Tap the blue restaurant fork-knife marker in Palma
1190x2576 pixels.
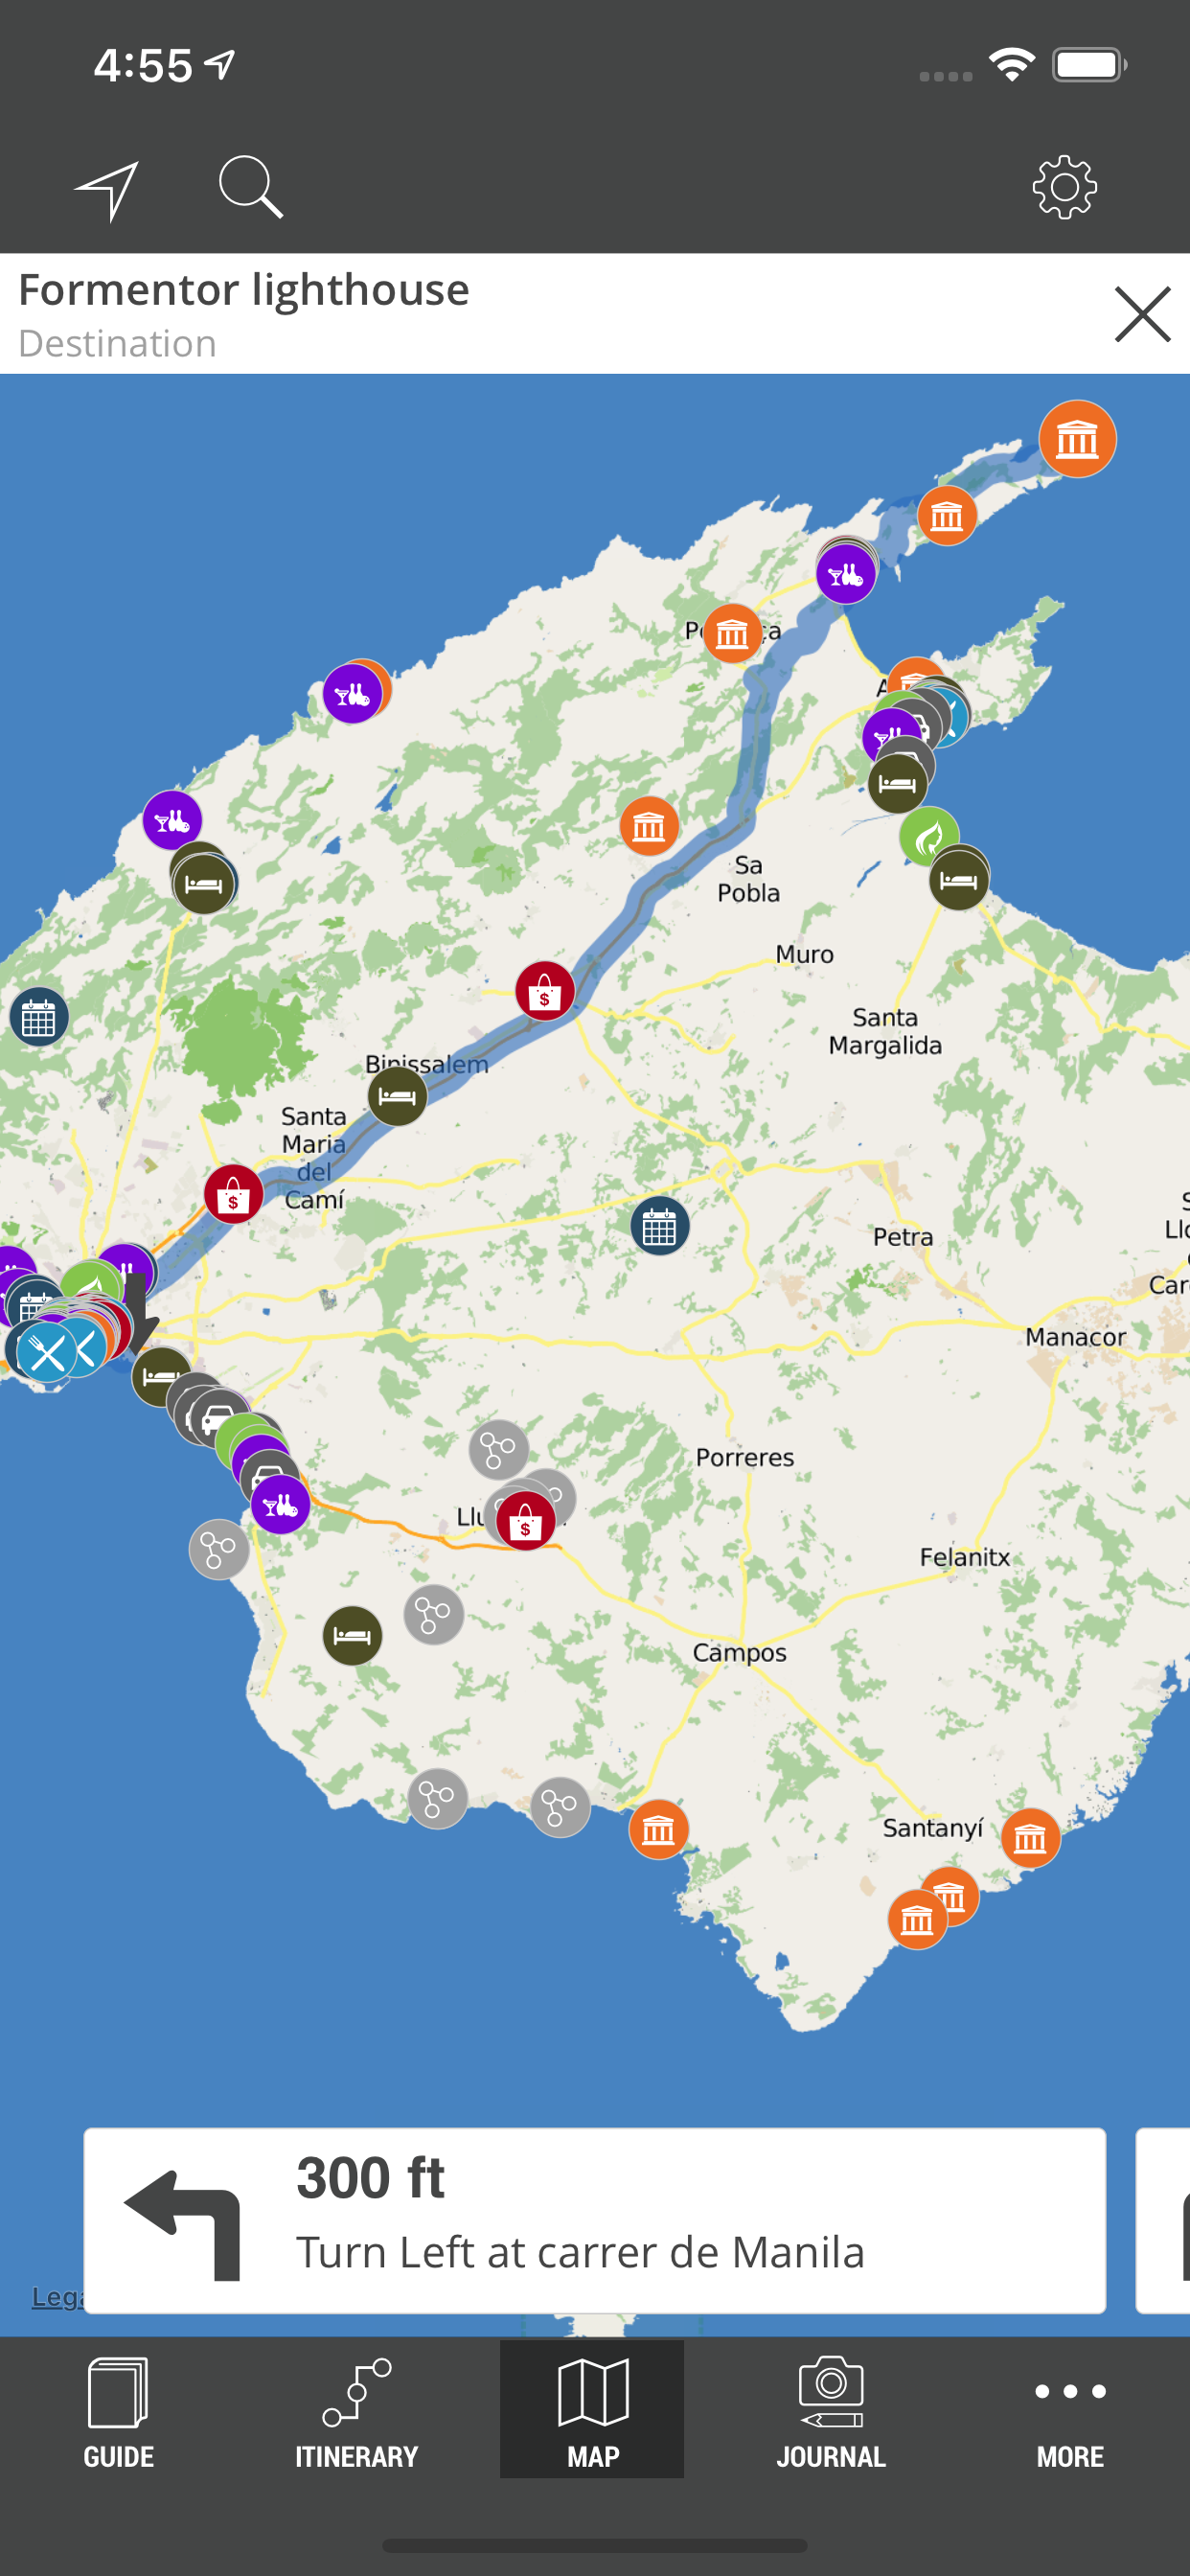[47, 1354]
